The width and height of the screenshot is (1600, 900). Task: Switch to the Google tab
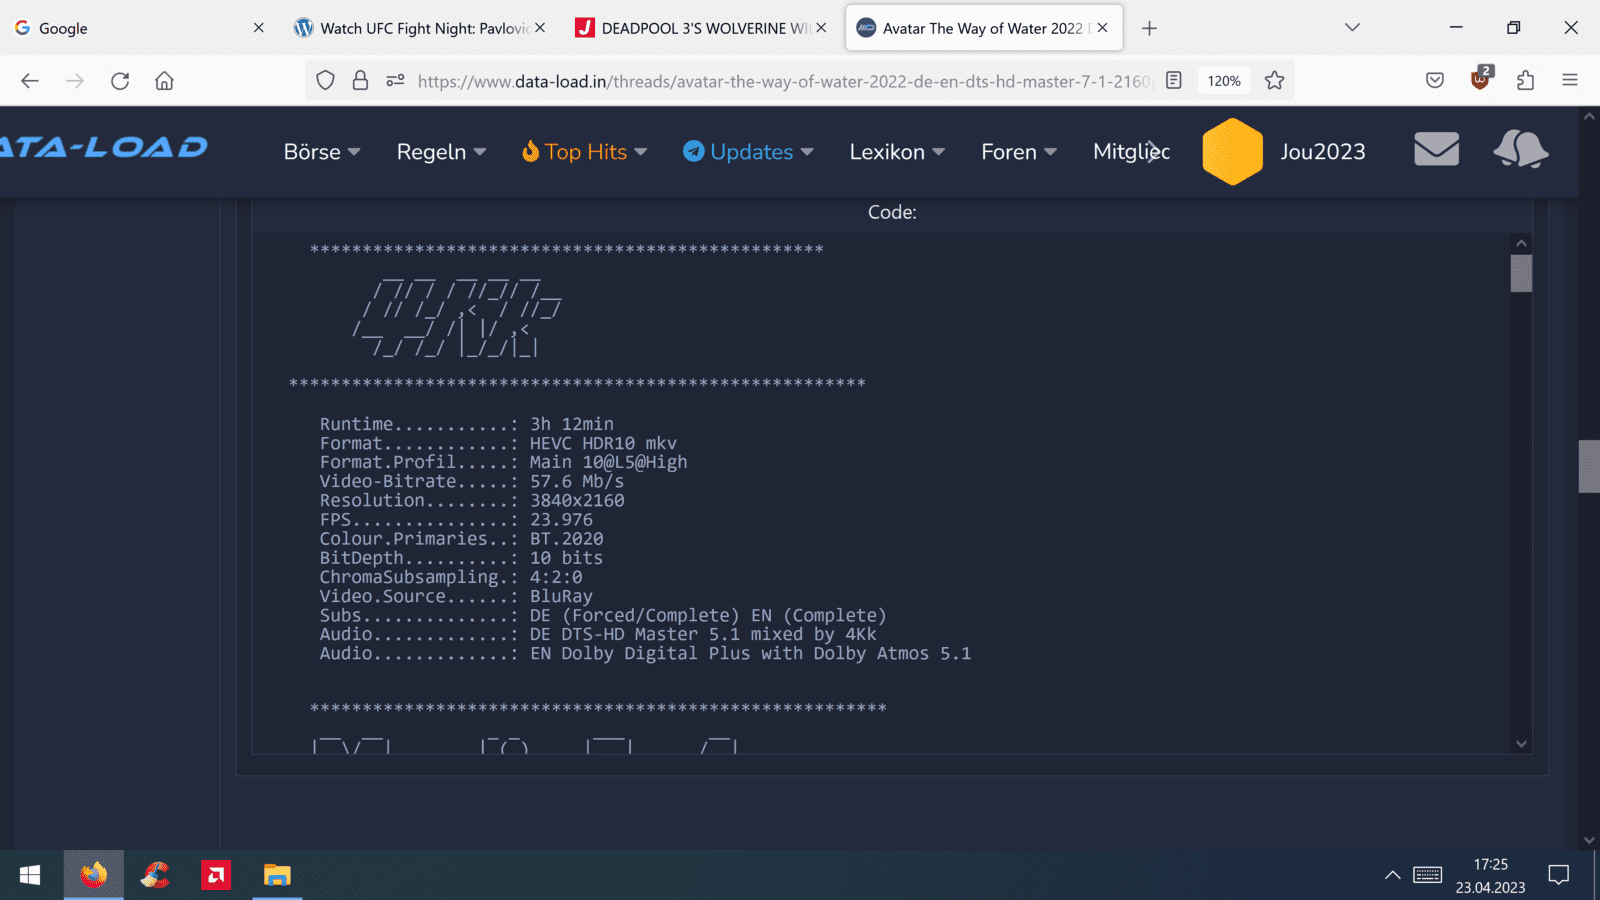[x=139, y=28]
